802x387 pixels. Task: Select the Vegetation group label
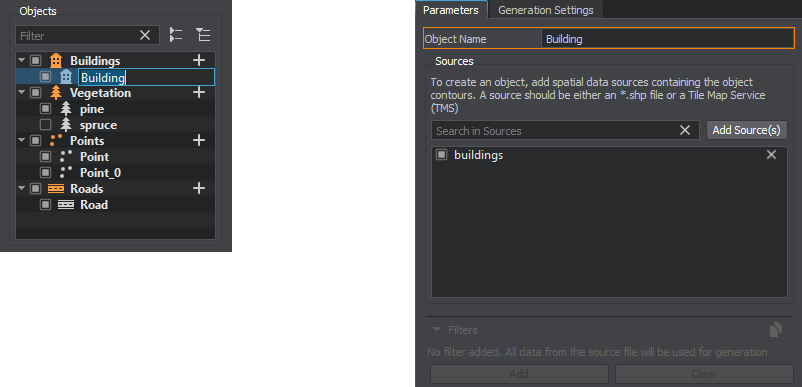[x=100, y=93]
